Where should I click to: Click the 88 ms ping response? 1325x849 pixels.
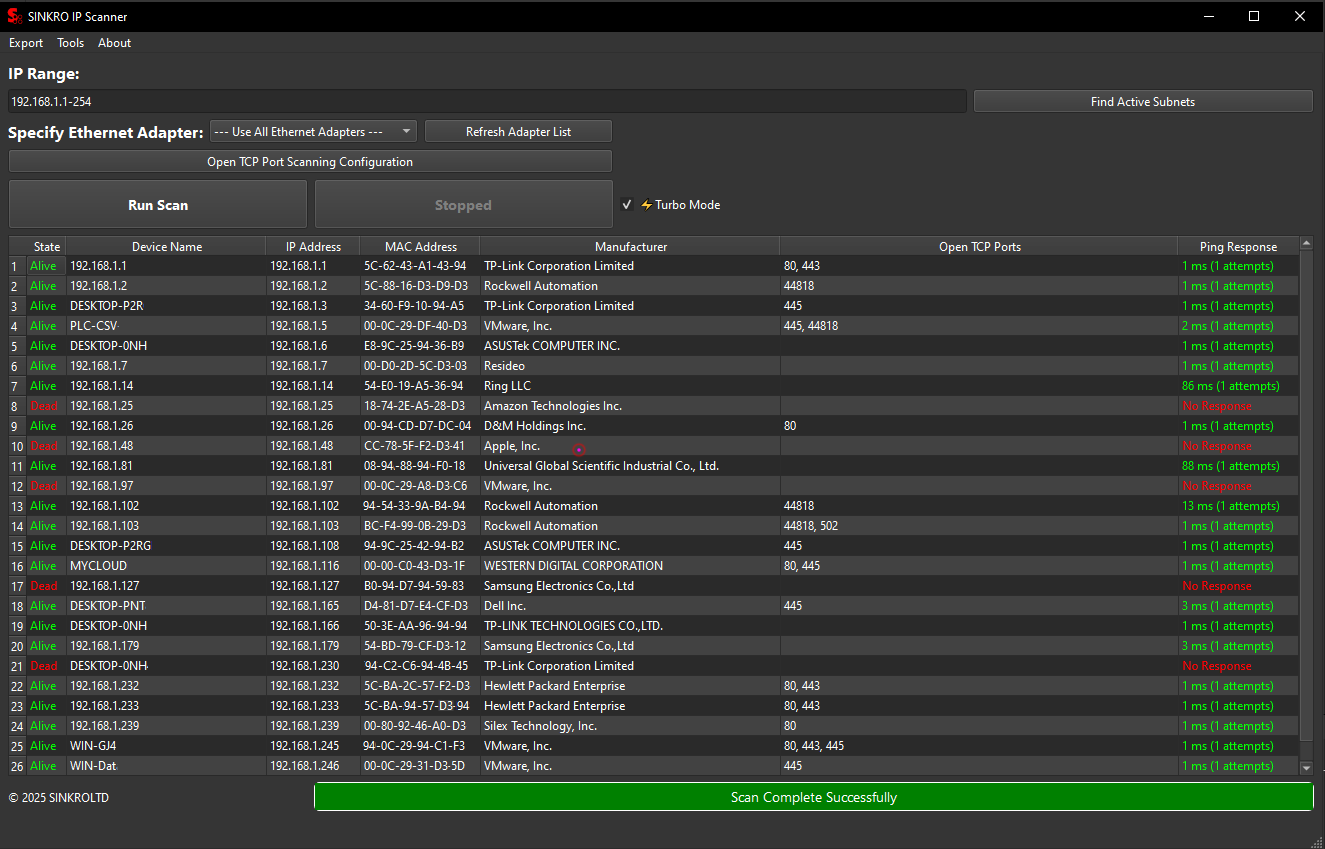pyautogui.click(x=1230, y=466)
